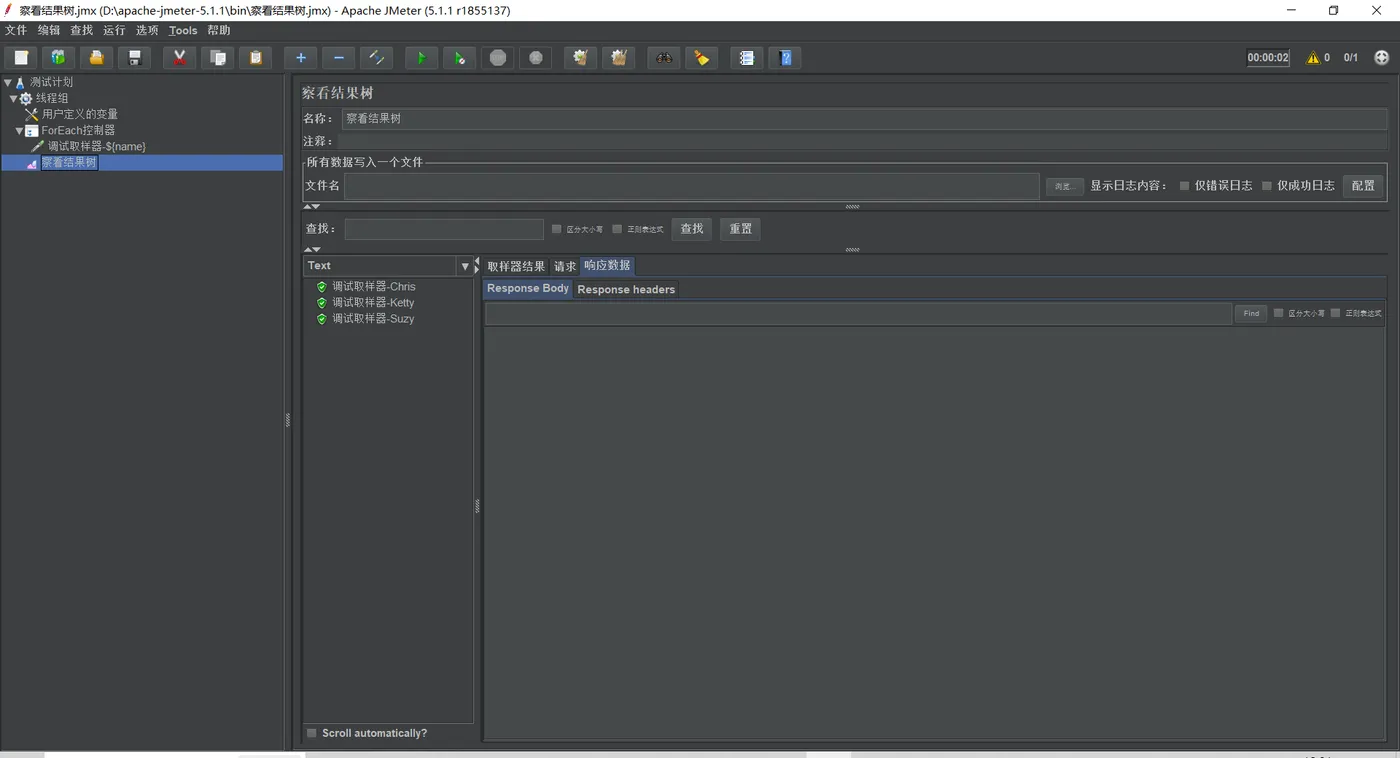
Task: Click the 查找 search button
Action: 692,229
